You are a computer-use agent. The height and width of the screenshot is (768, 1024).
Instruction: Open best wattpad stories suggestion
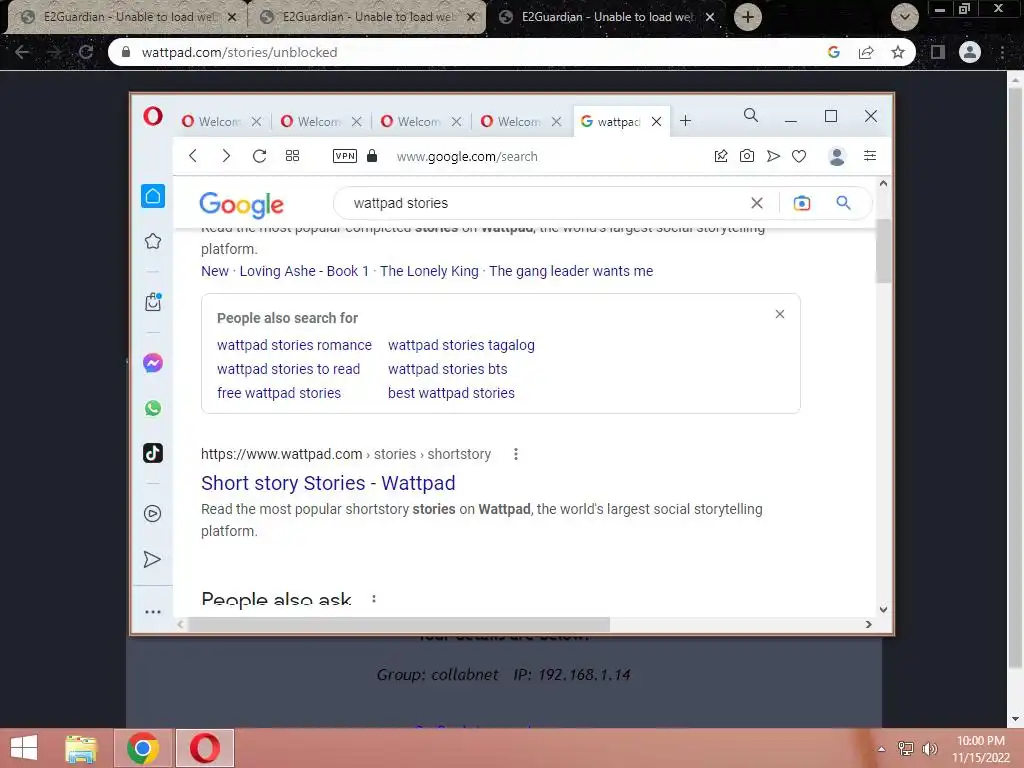click(451, 393)
